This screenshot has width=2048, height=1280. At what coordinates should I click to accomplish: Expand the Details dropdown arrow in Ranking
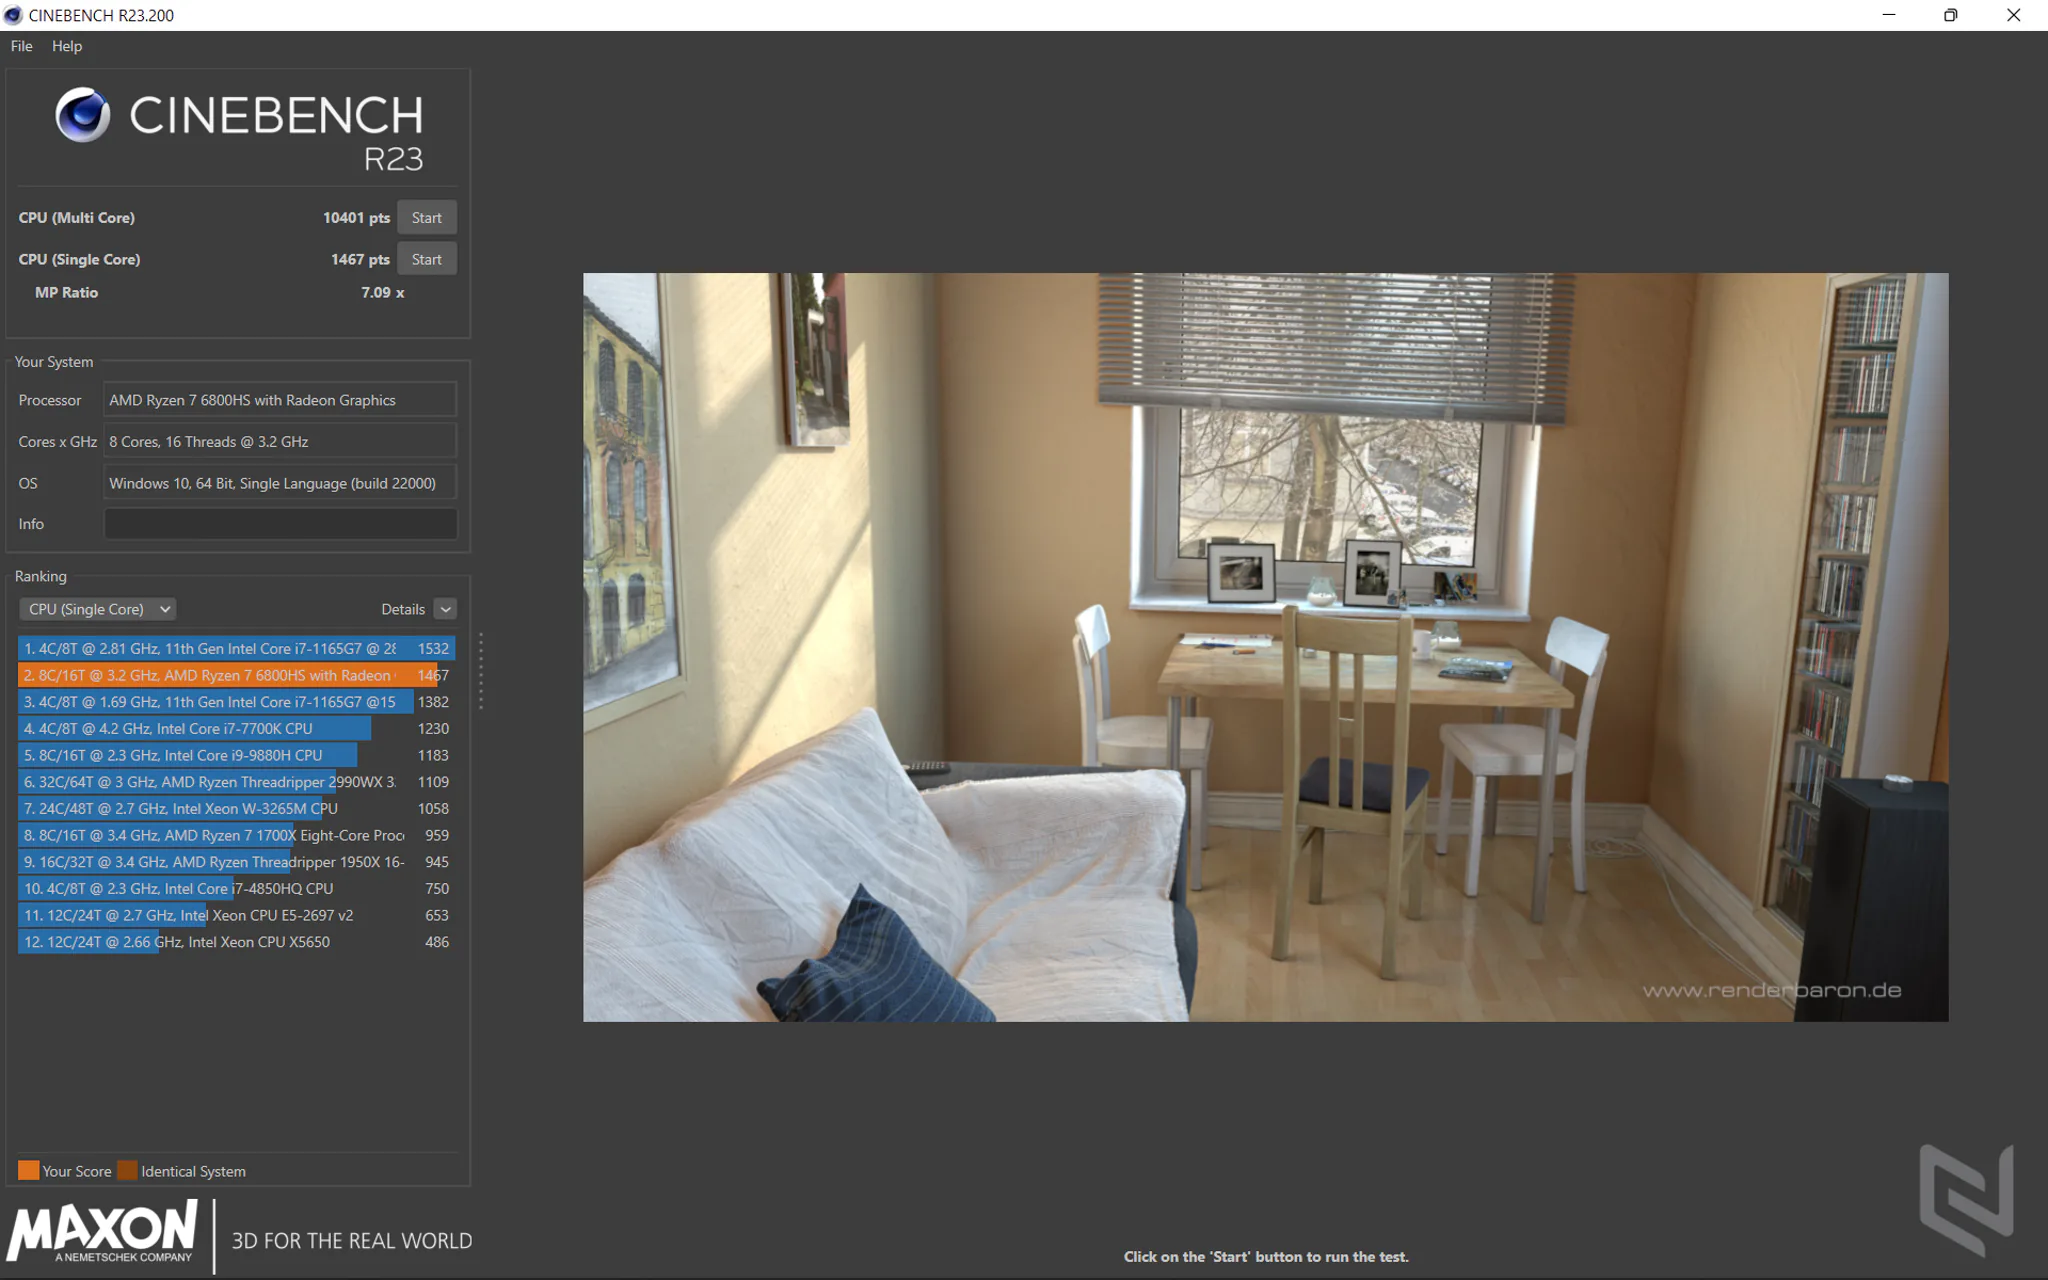446,609
